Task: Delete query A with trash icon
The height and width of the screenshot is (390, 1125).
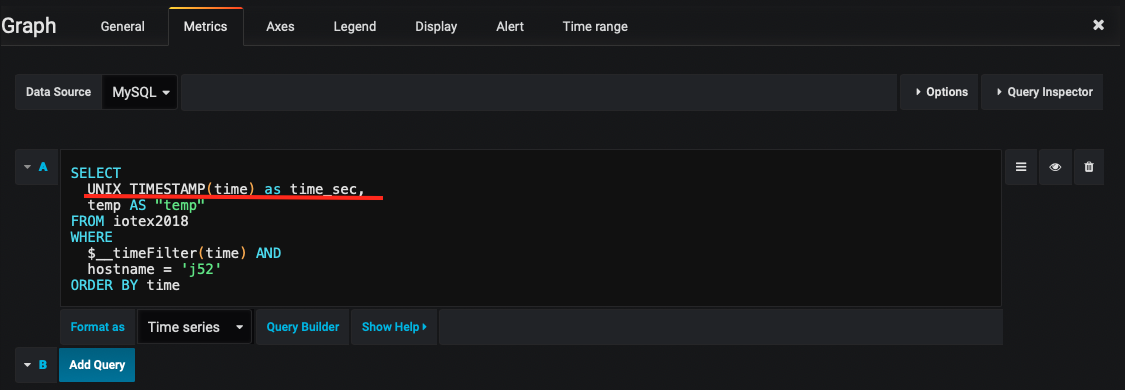Action: pos(1089,167)
